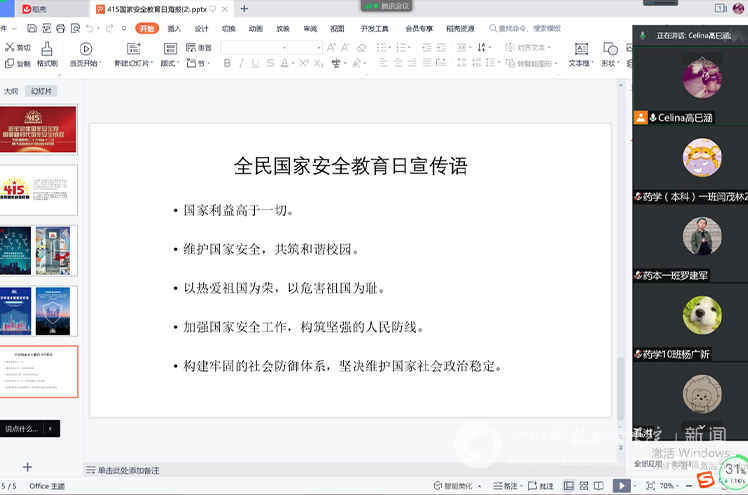The image size is (748, 495).
Task: Switch to slide sorter view icon
Action: pyautogui.click(x=584, y=486)
